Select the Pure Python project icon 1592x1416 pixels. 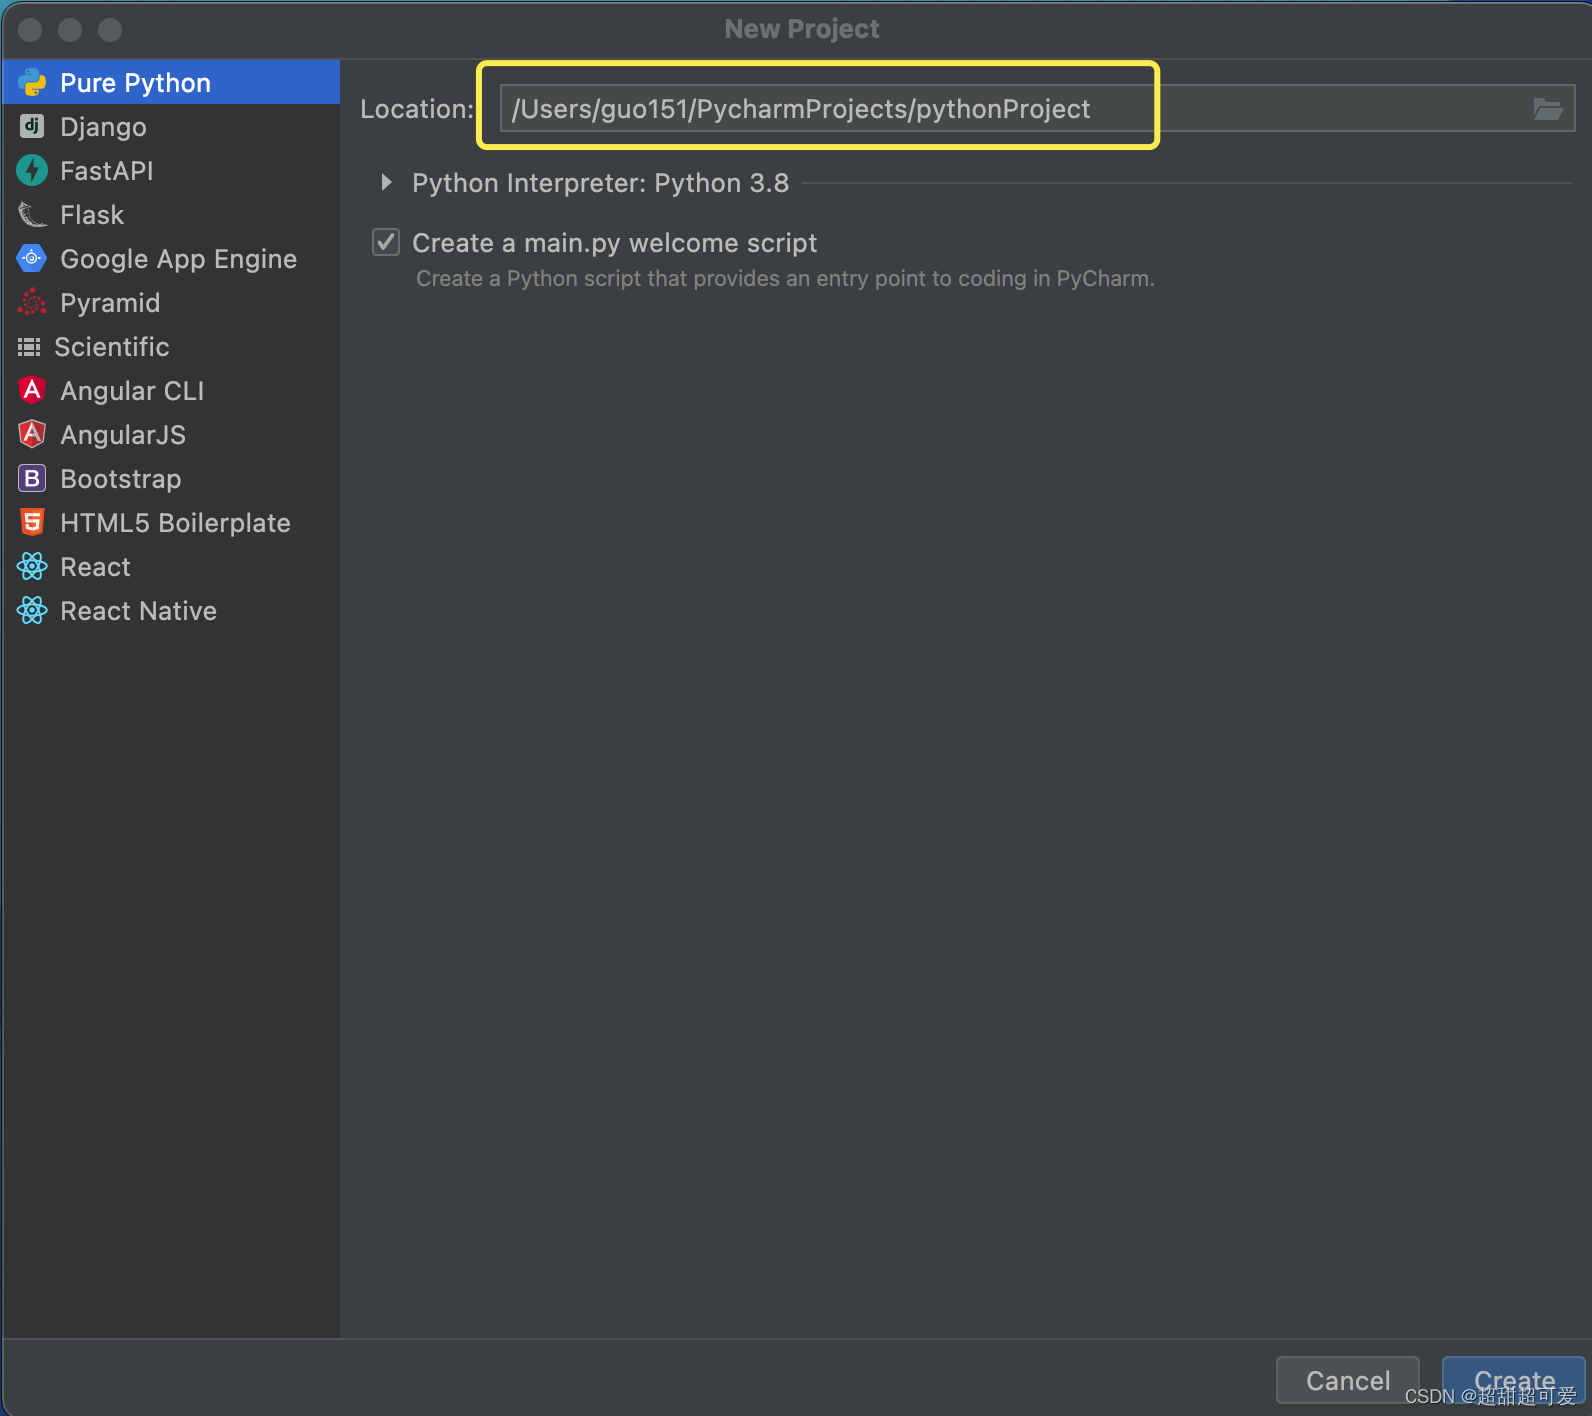(32, 83)
